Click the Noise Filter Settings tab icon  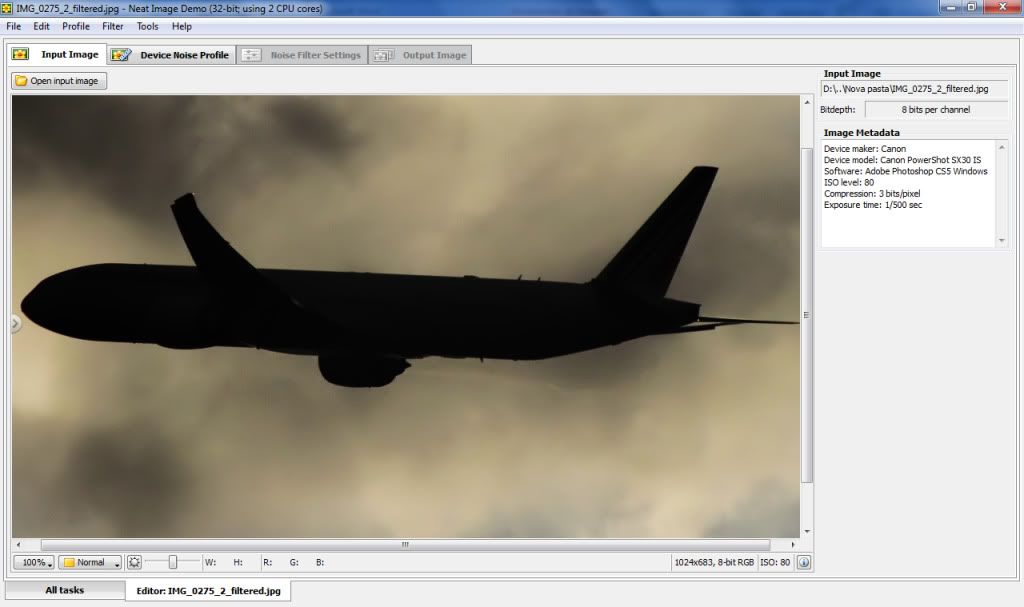click(x=251, y=55)
